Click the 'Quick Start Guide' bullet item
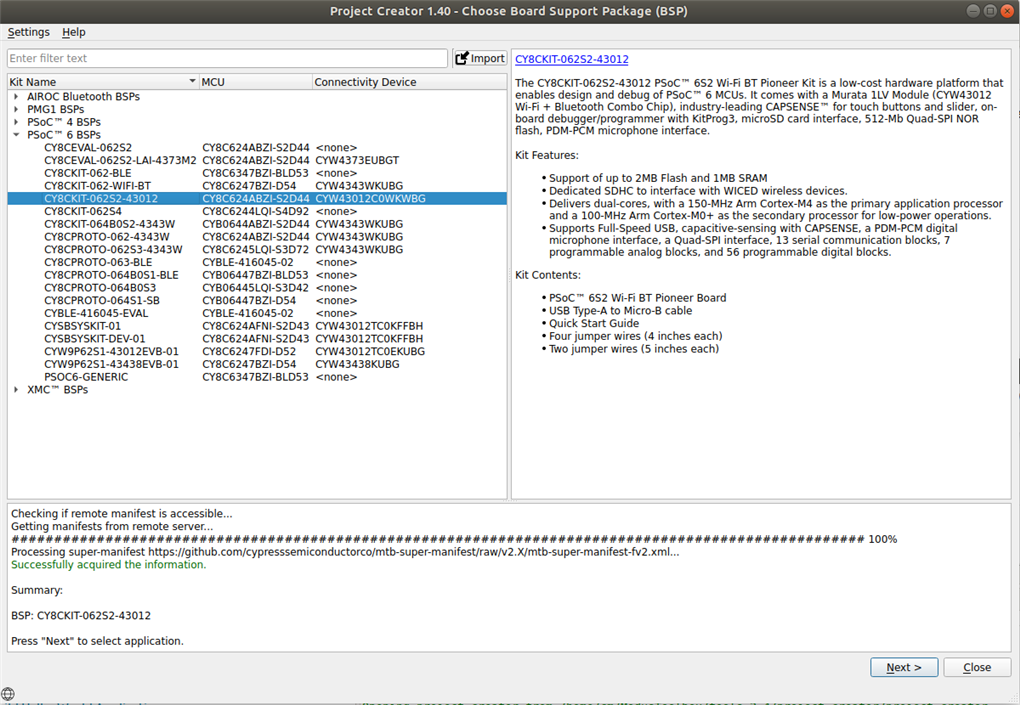This screenshot has width=1020, height=705. tap(594, 323)
